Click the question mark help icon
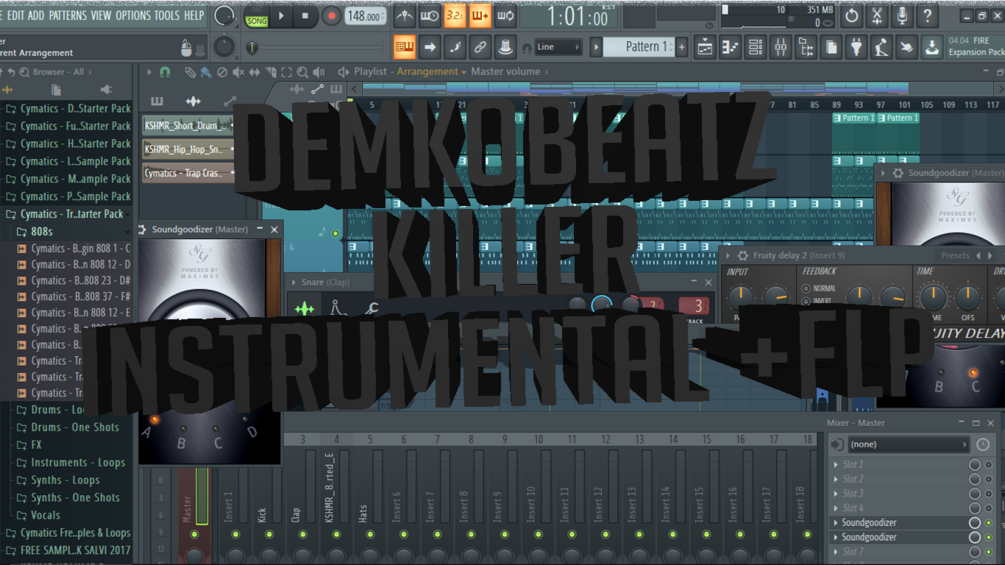The image size is (1005, 565). 927,16
